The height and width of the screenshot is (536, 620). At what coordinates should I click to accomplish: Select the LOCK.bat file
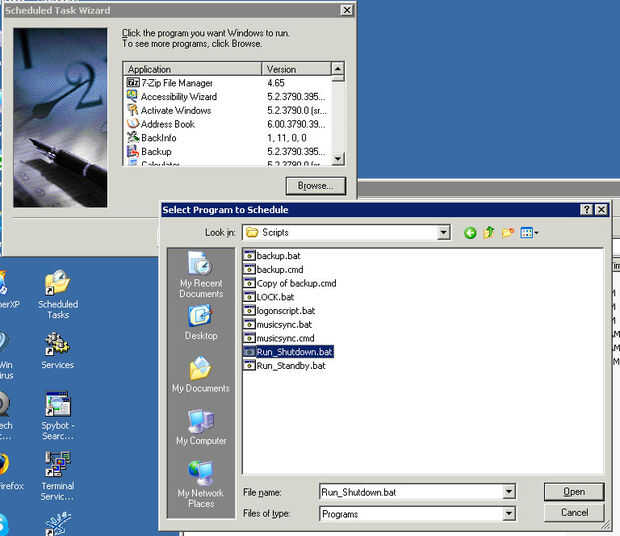coord(269,297)
